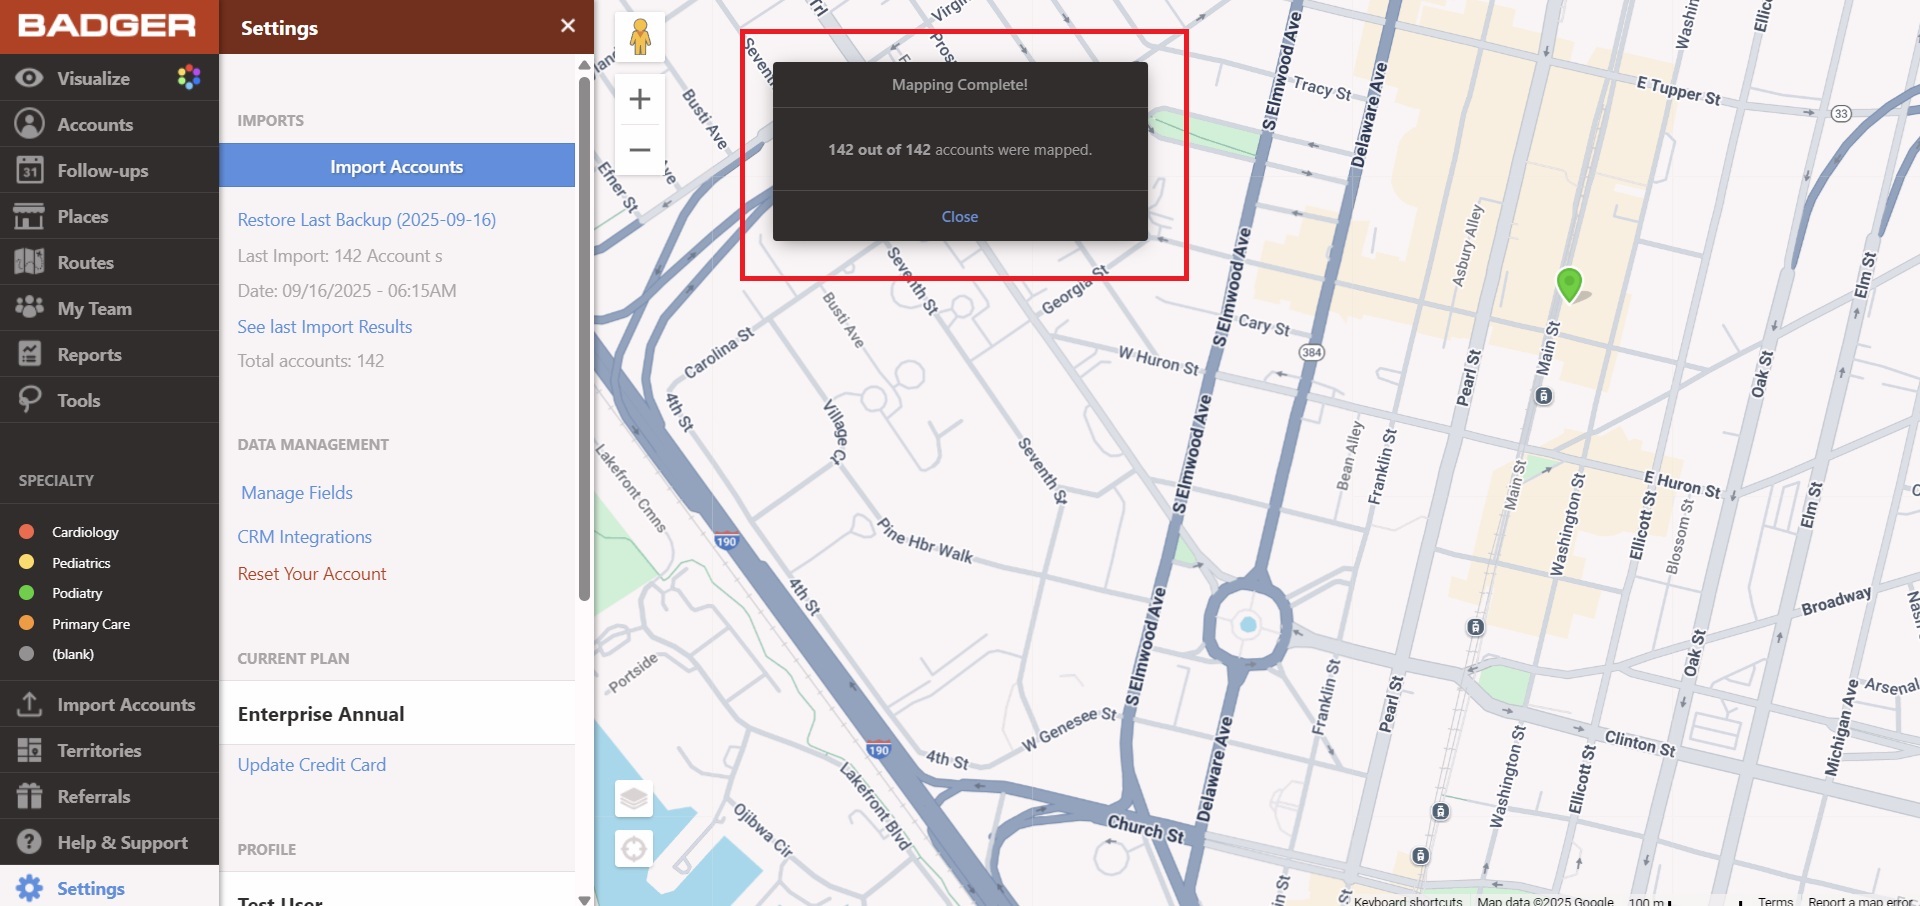The image size is (1920, 906).
Task: Open Restore Last Backup link
Action: click(366, 220)
